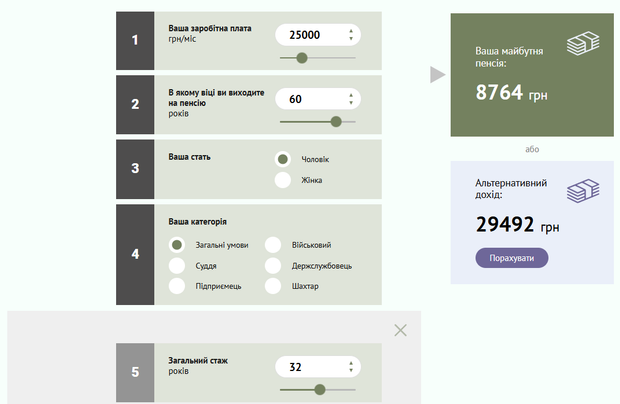Click the retirement age slider handle

click(336, 122)
